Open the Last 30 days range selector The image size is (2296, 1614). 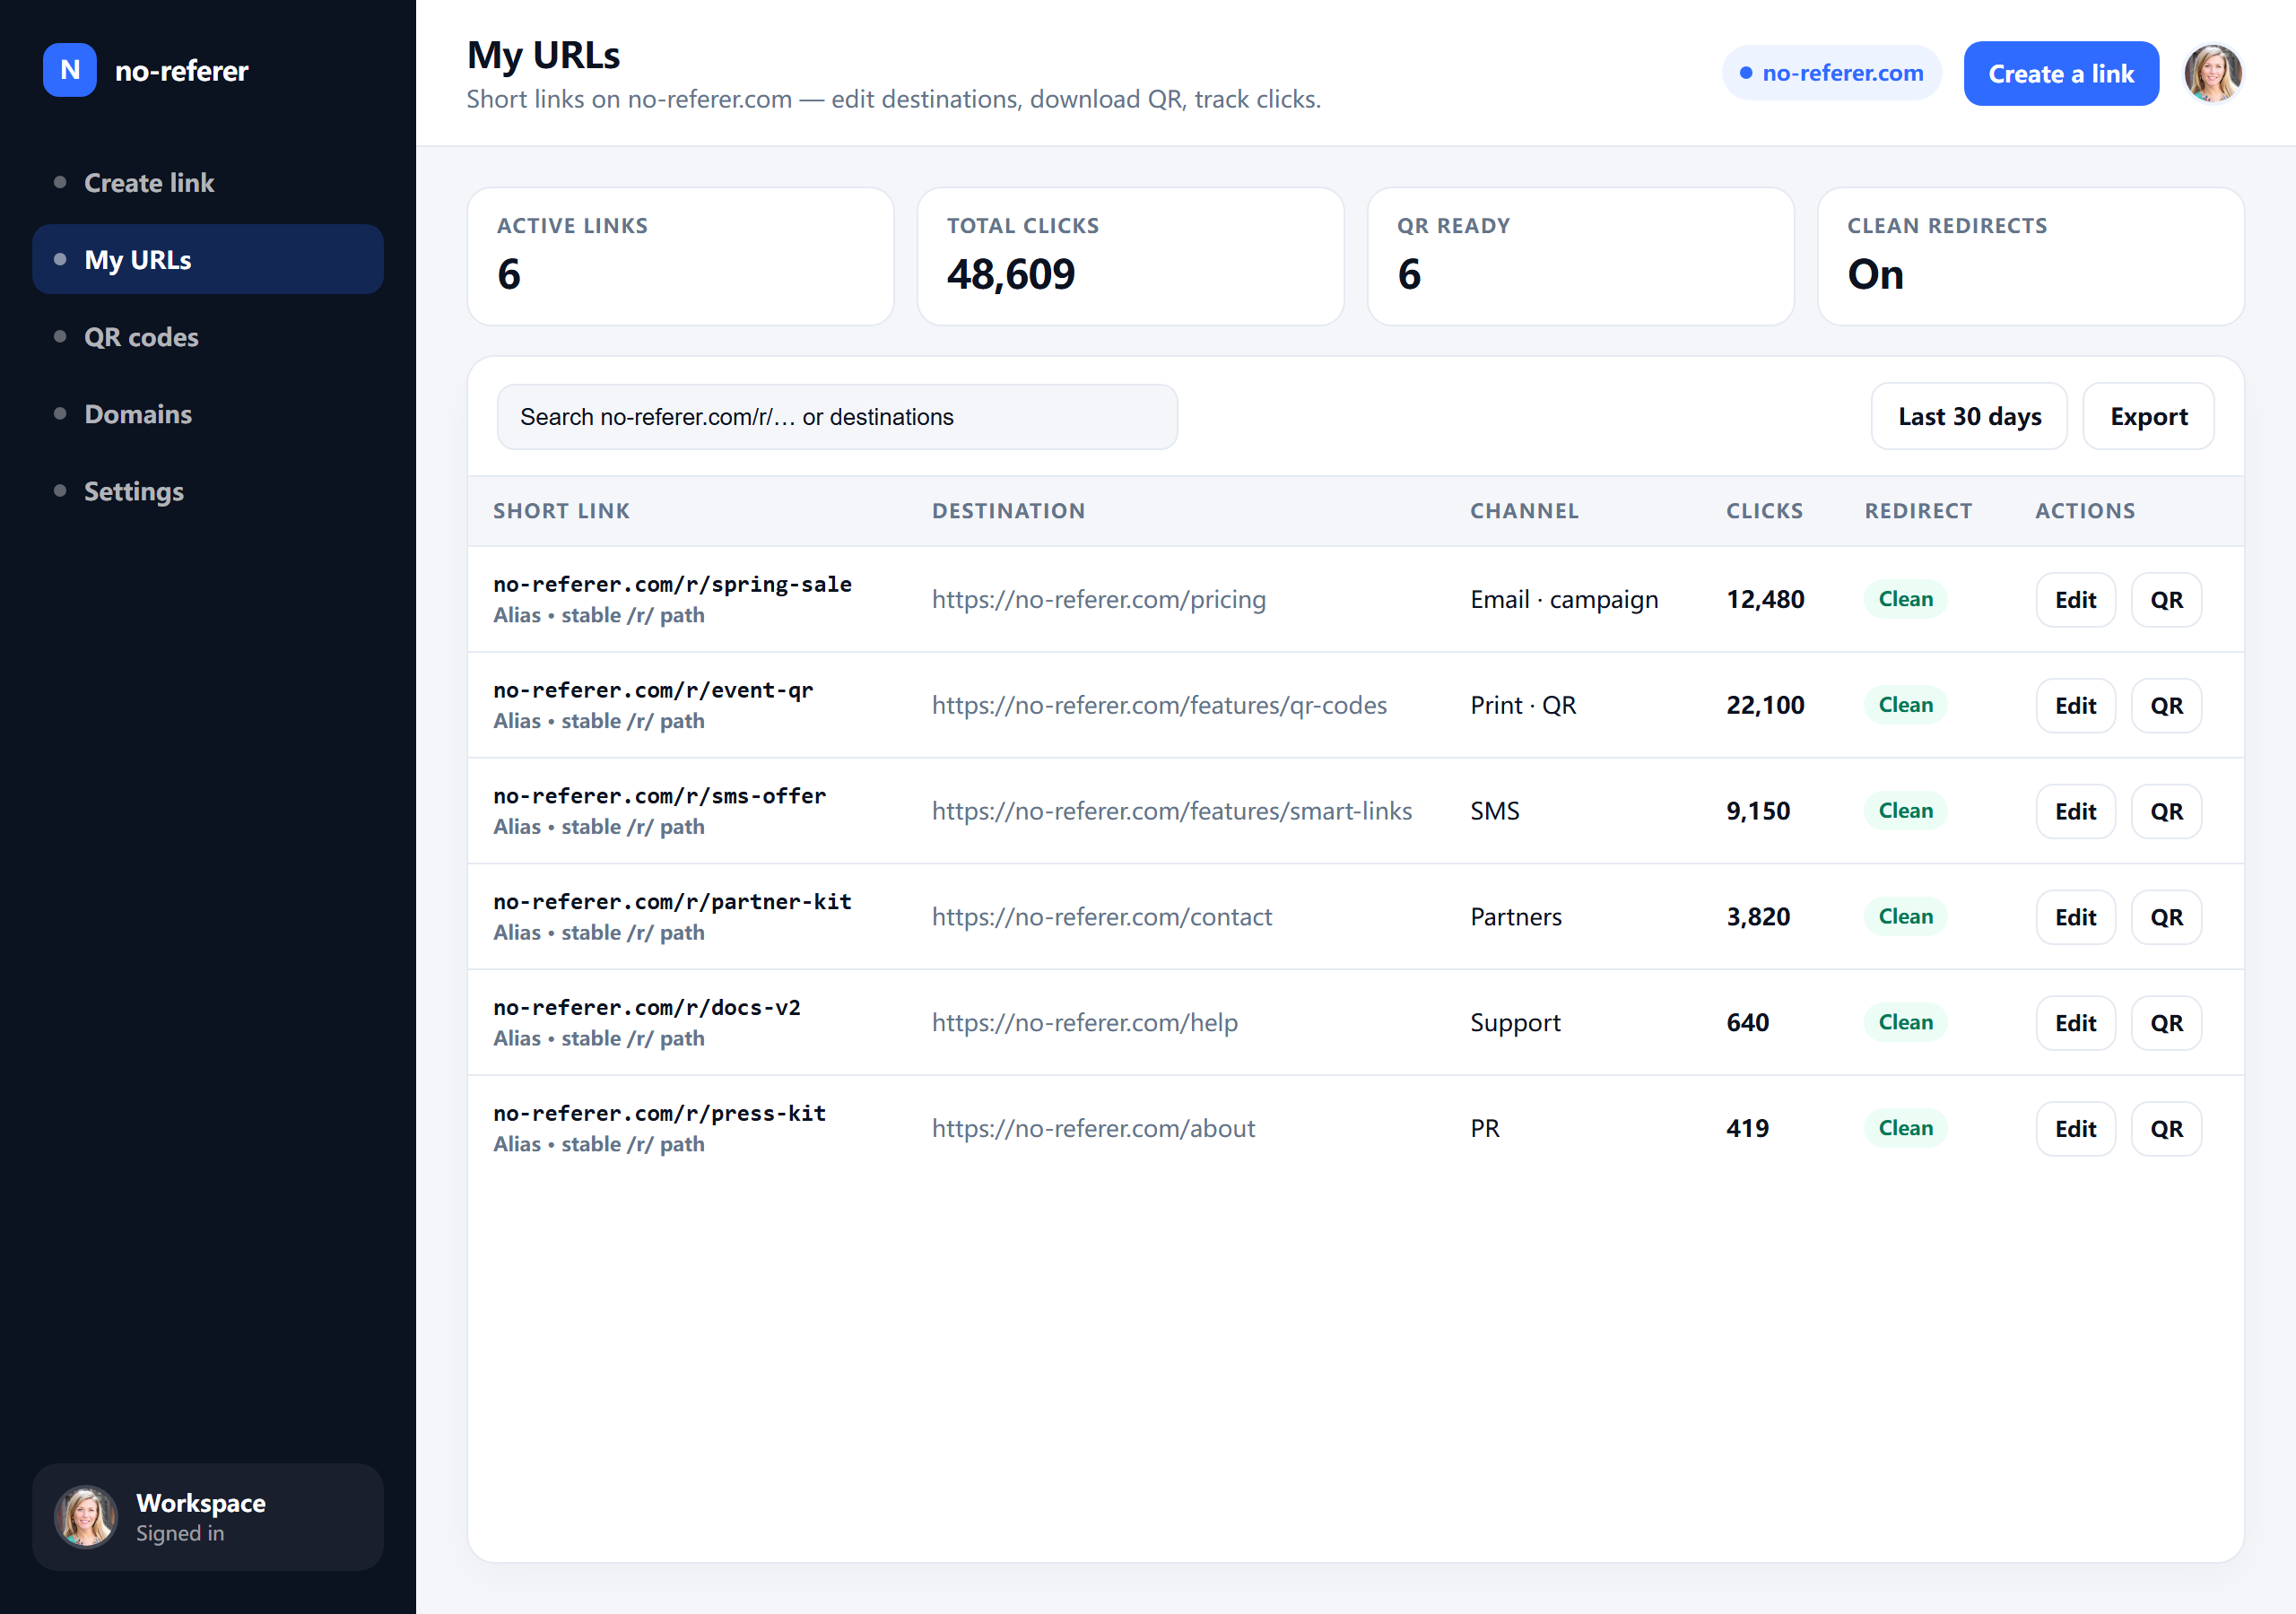[x=1968, y=416]
